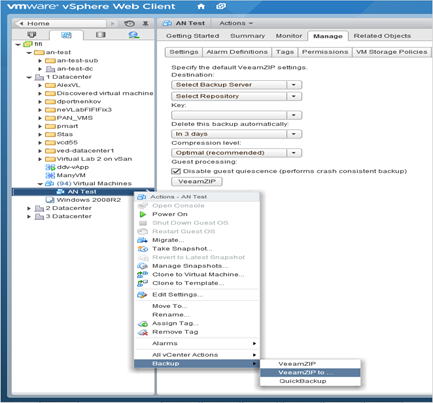
Task: Click the Home icon in the vSphere header
Action: click(x=201, y=6)
